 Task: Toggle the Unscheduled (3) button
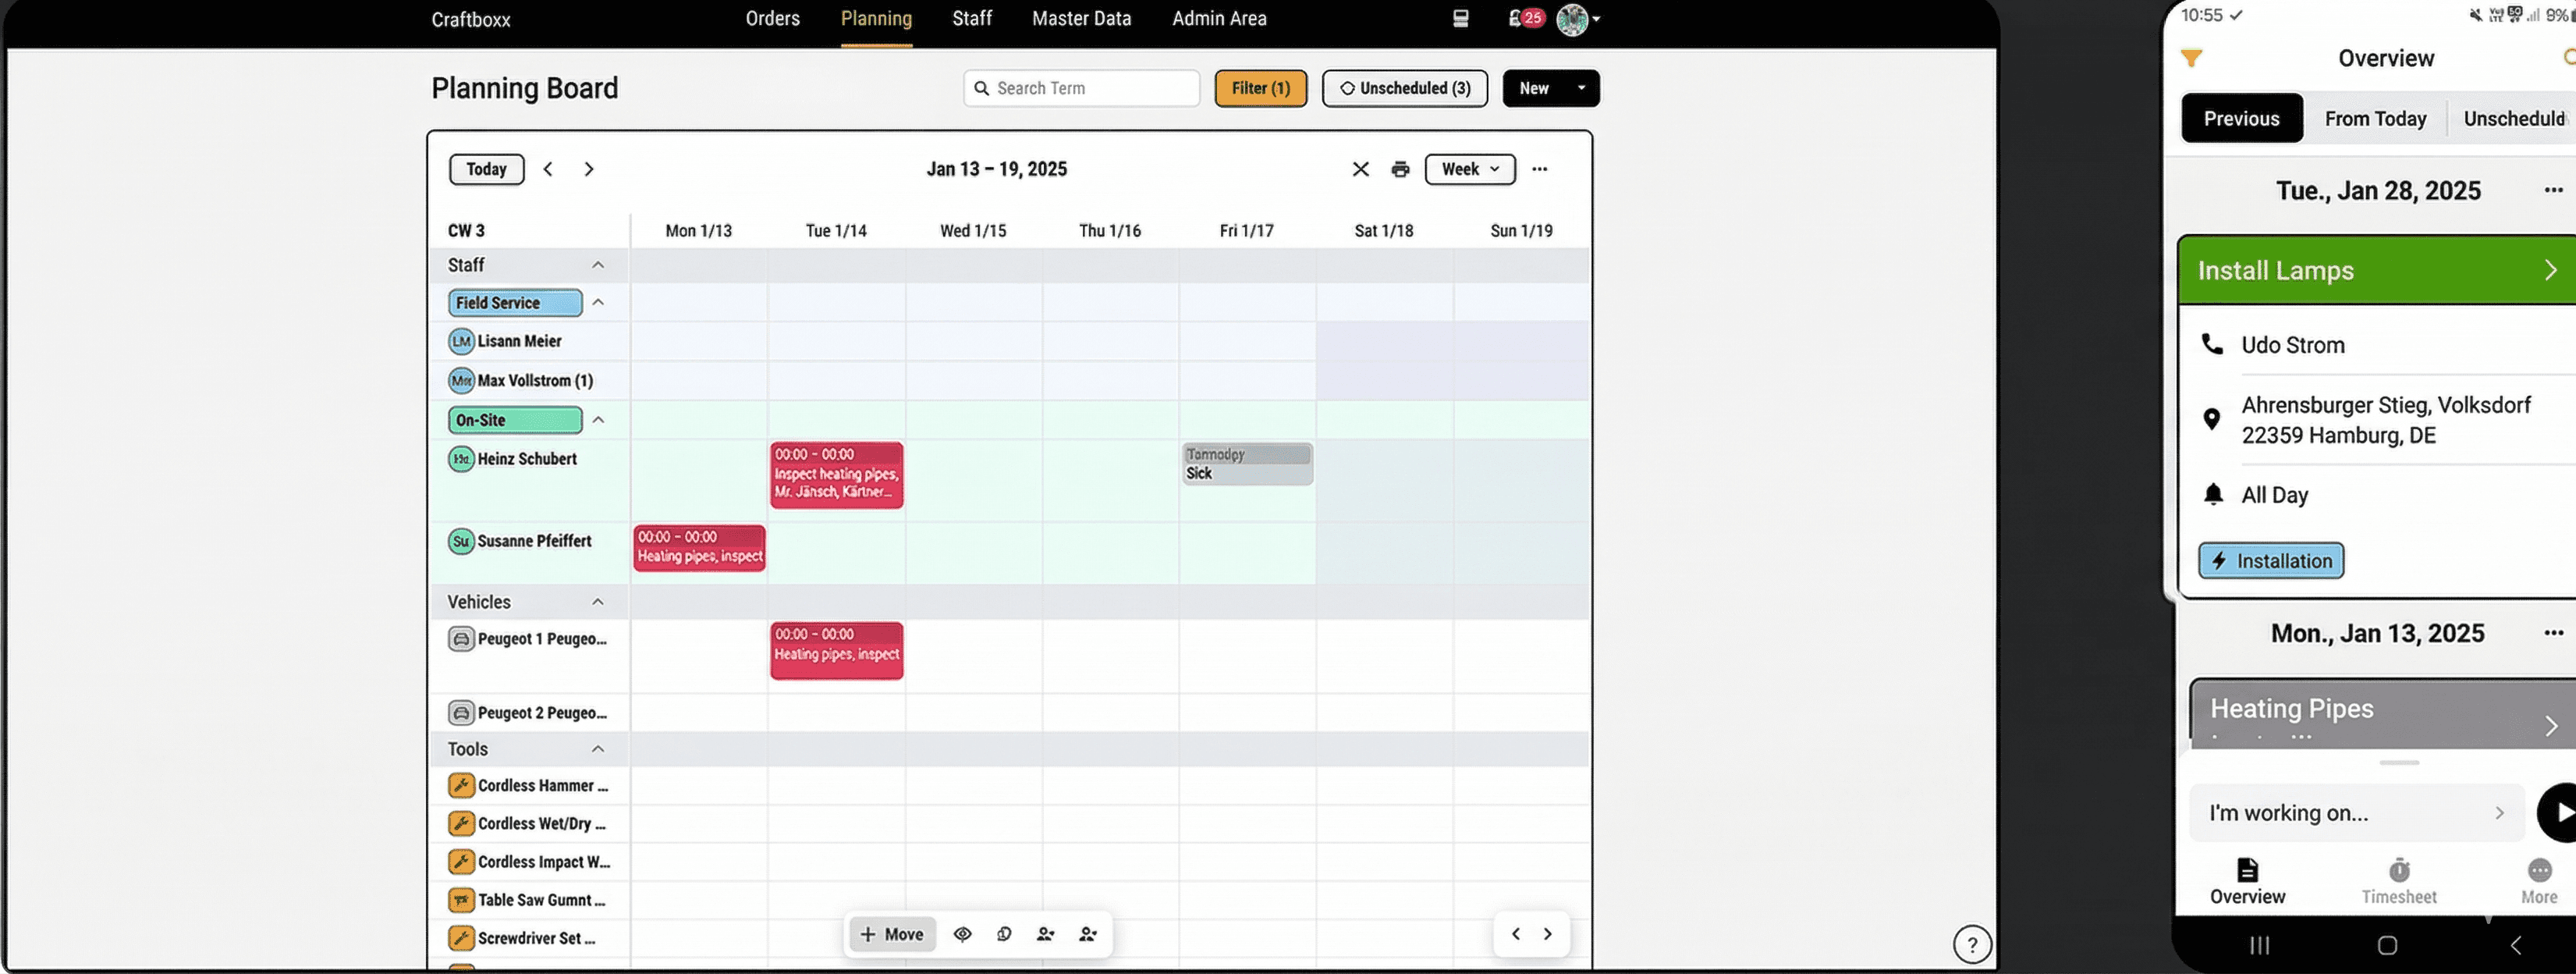[1404, 88]
